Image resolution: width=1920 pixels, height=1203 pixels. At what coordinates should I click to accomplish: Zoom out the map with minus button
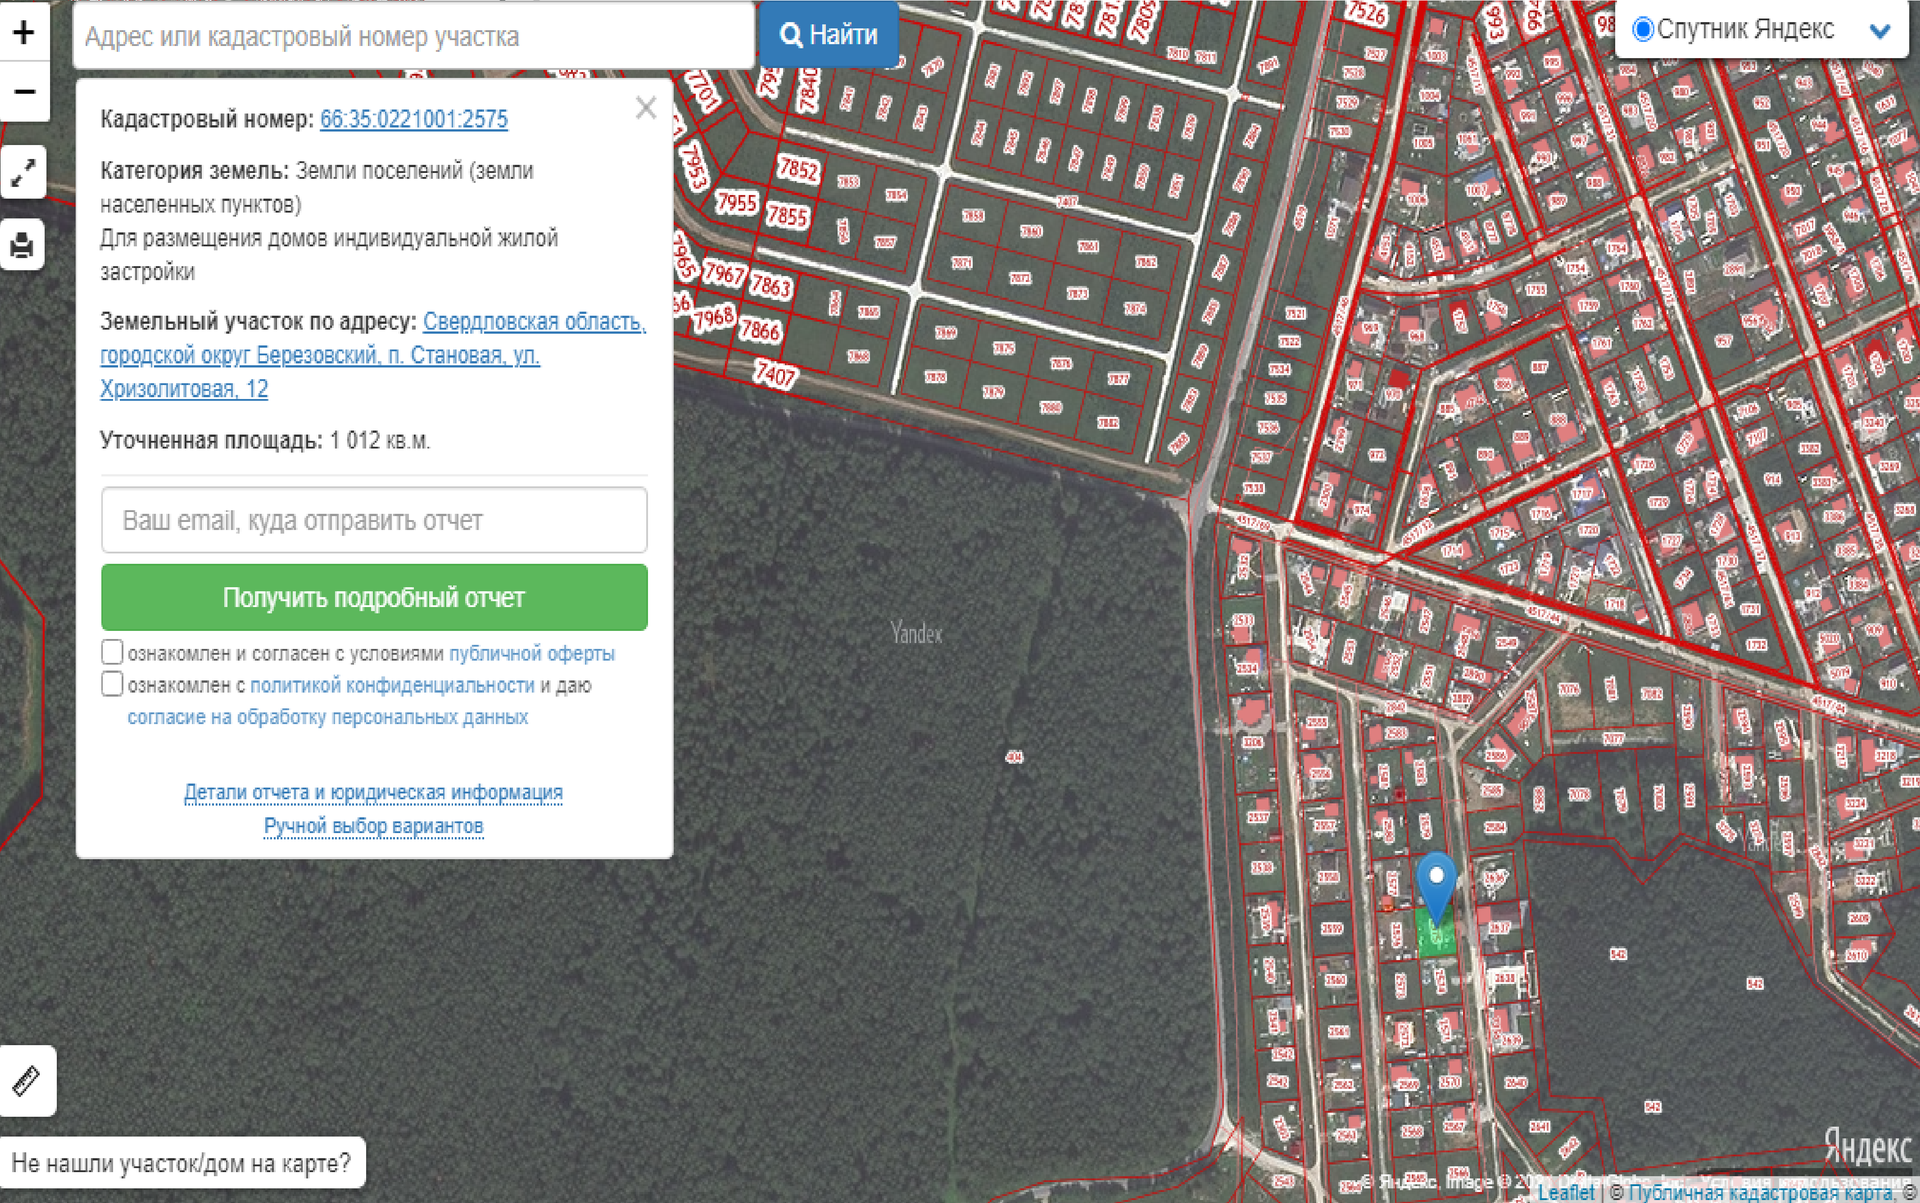24,92
